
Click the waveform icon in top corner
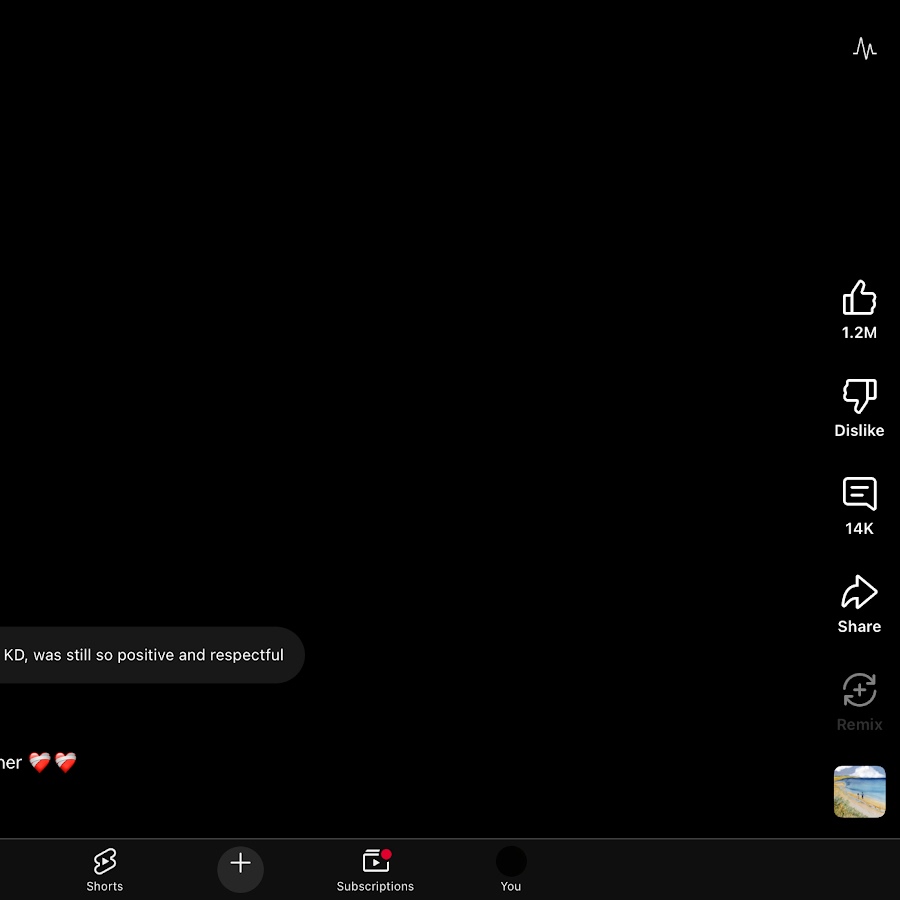click(x=864, y=48)
